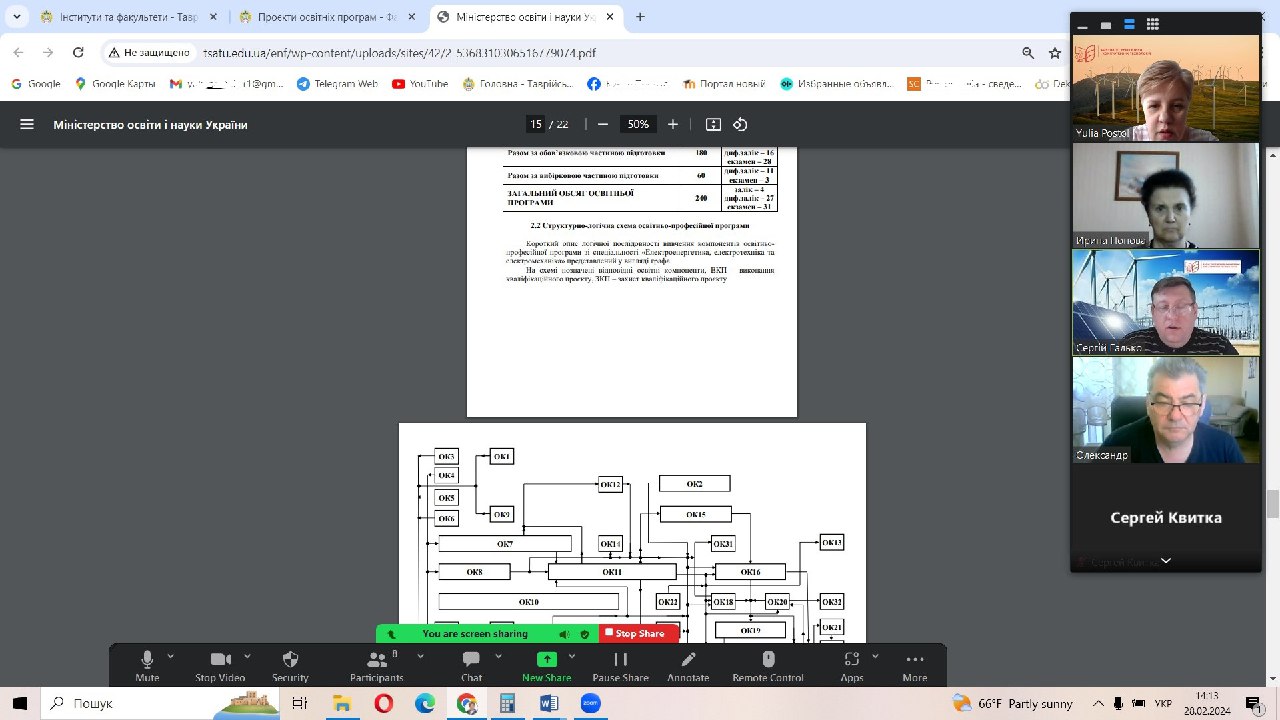Fit the PDF to page
The image size is (1280, 720).
[x=713, y=124]
